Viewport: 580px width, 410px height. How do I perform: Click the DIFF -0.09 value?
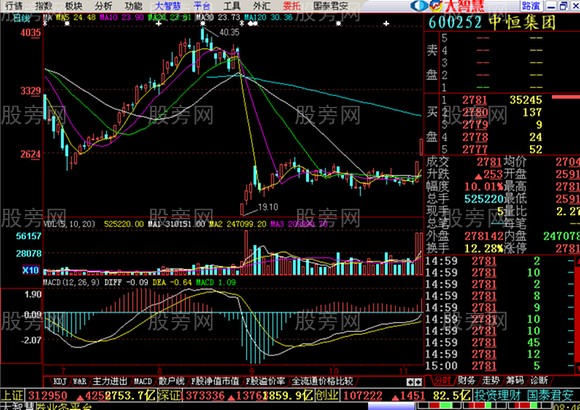(127, 282)
